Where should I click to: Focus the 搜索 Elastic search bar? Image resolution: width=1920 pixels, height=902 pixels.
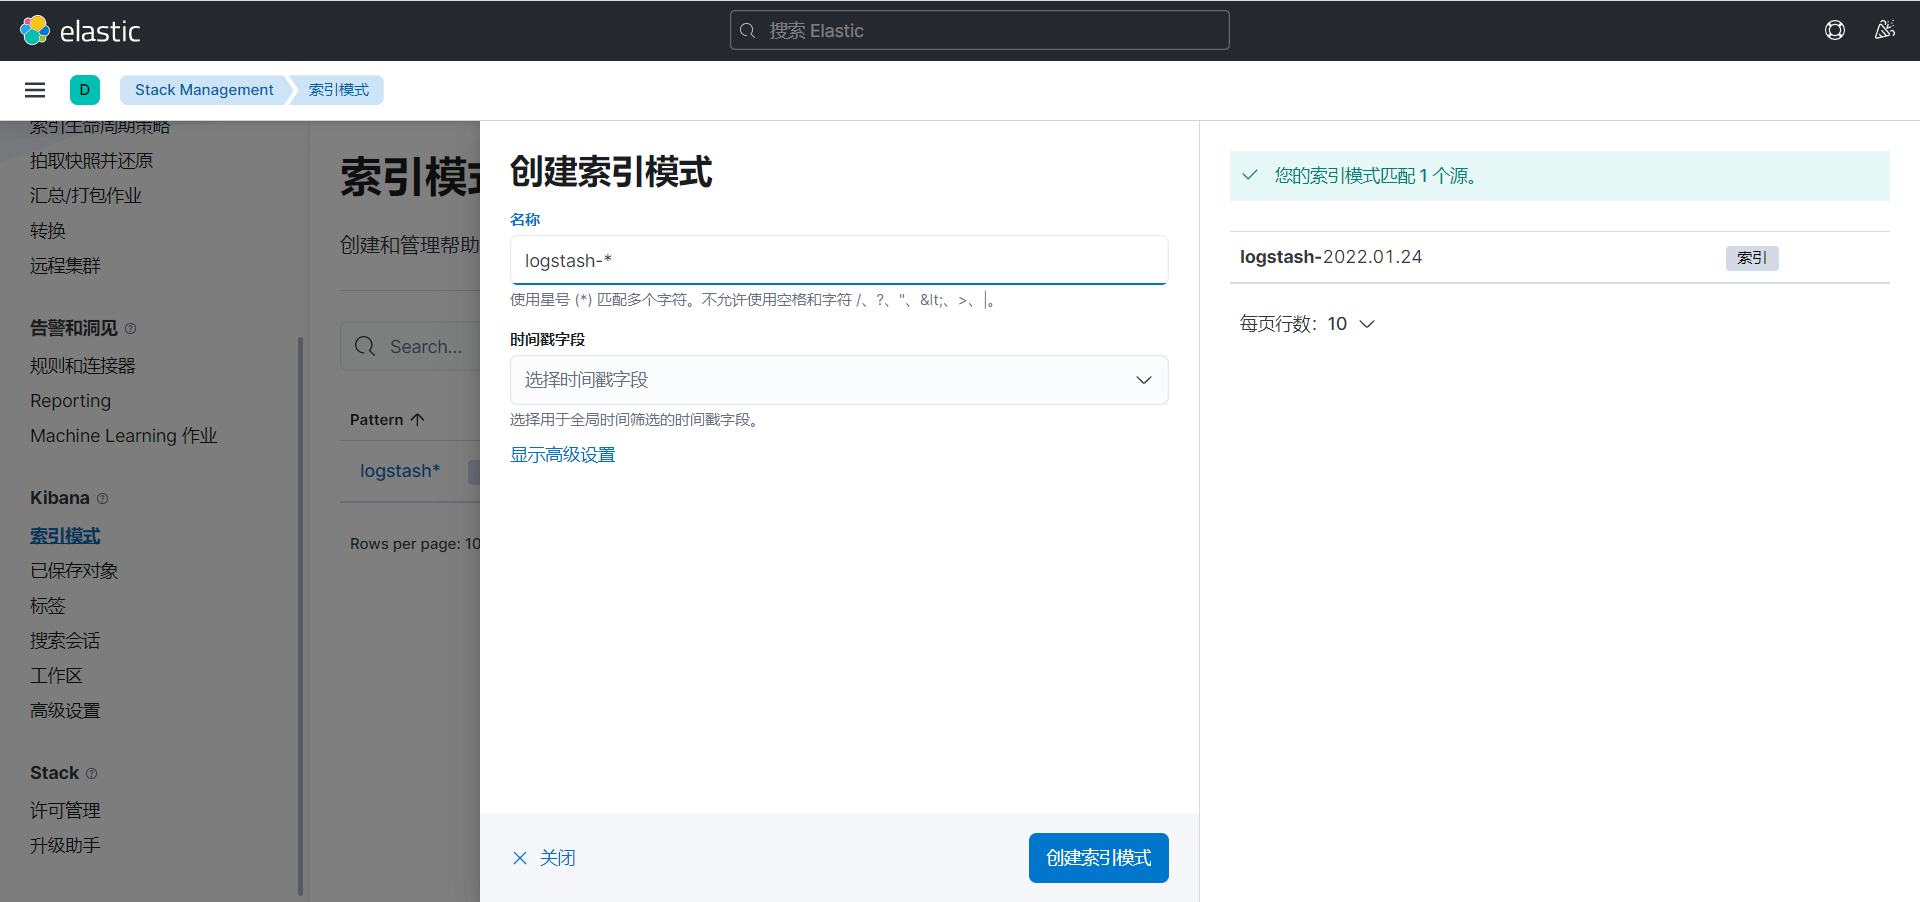pyautogui.click(x=980, y=31)
